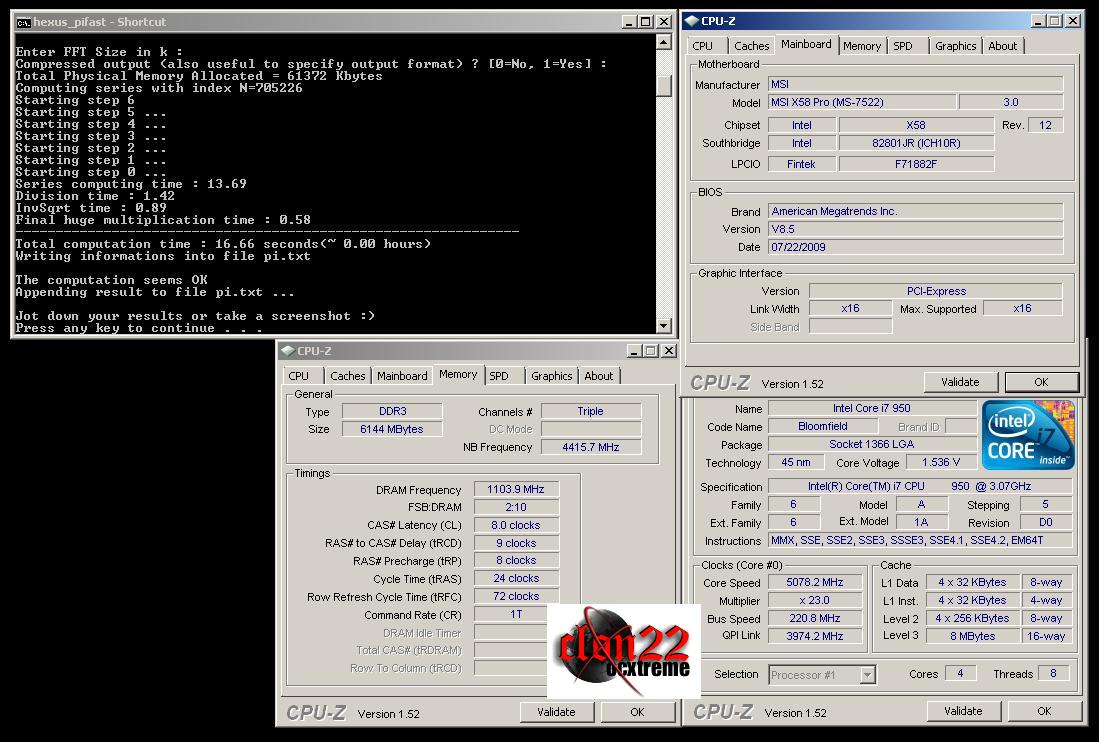Switch to CPU tab in Mainboard window

(702, 46)
